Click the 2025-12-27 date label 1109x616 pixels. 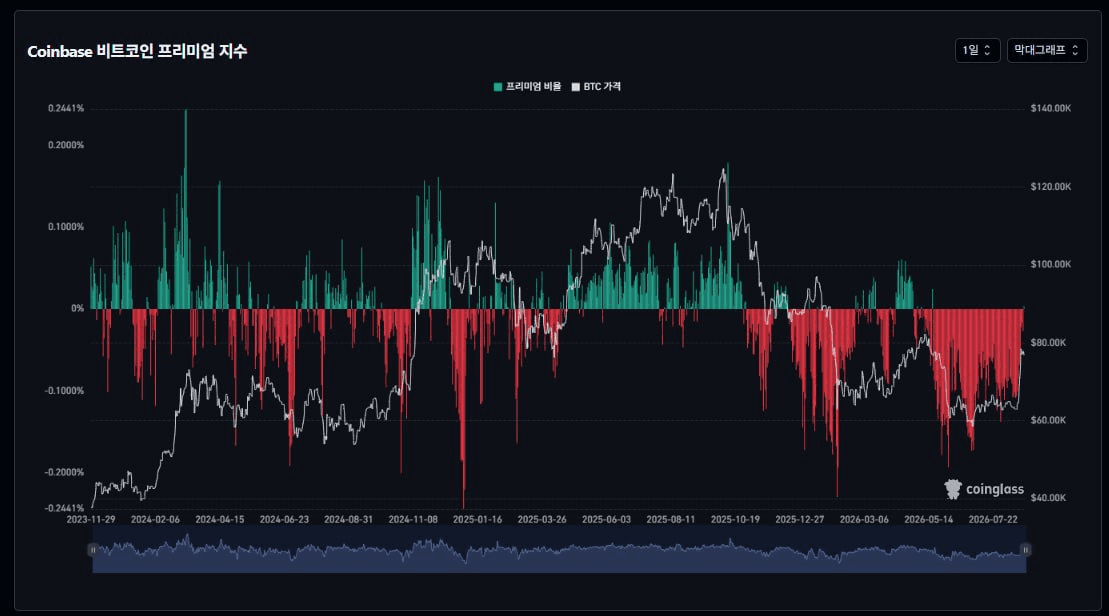click(x=799, y=519)
